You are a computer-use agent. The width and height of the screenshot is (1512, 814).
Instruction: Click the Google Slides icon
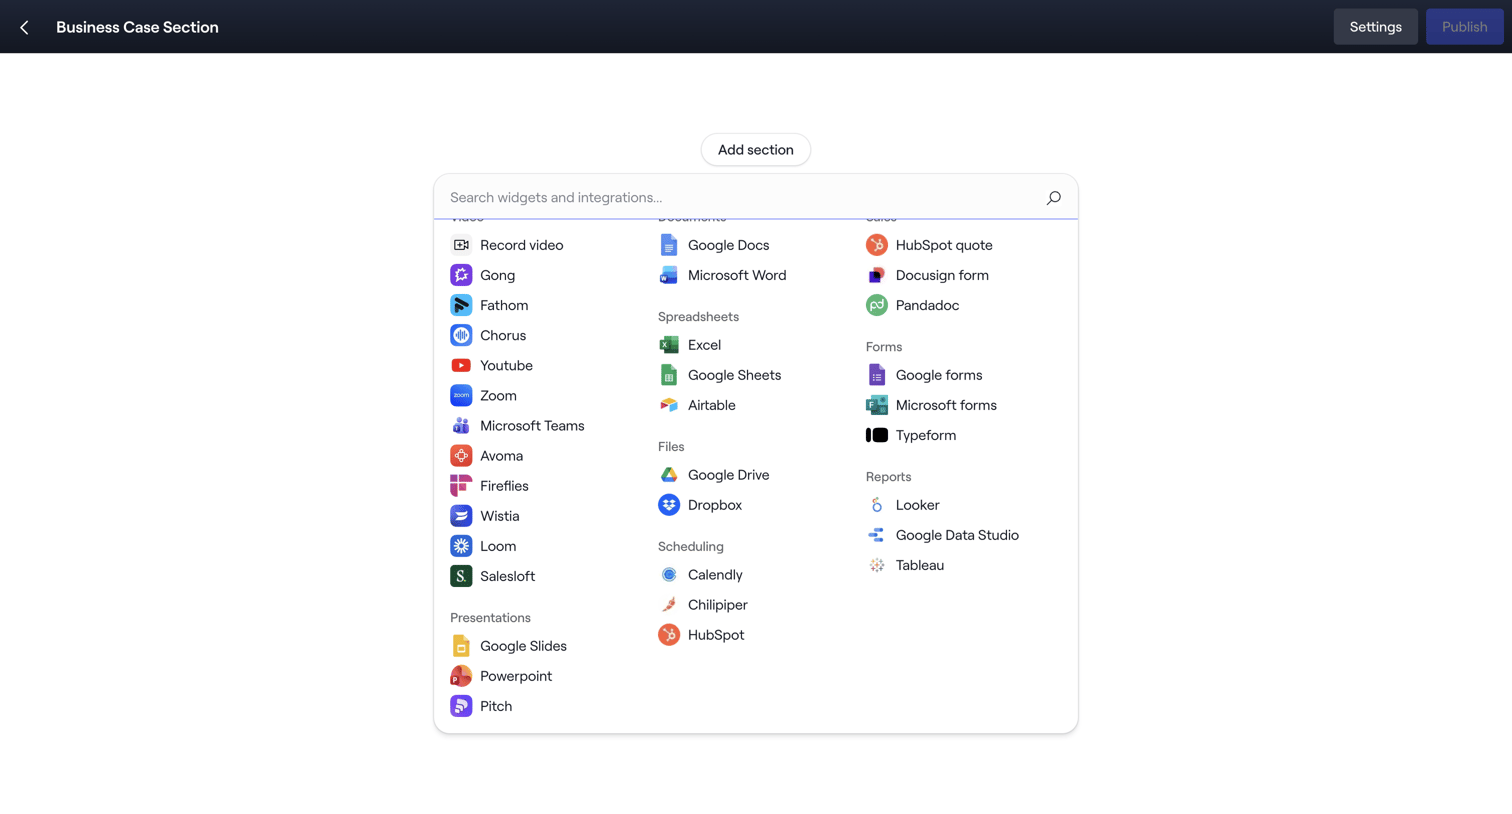[x=461, y=645]
